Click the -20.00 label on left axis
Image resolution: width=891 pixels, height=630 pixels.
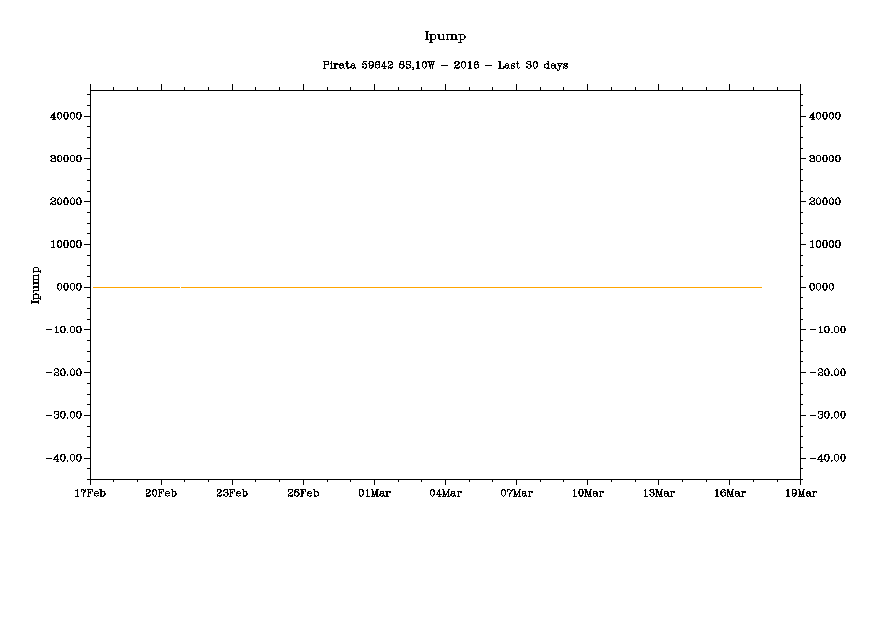(65, 373)
